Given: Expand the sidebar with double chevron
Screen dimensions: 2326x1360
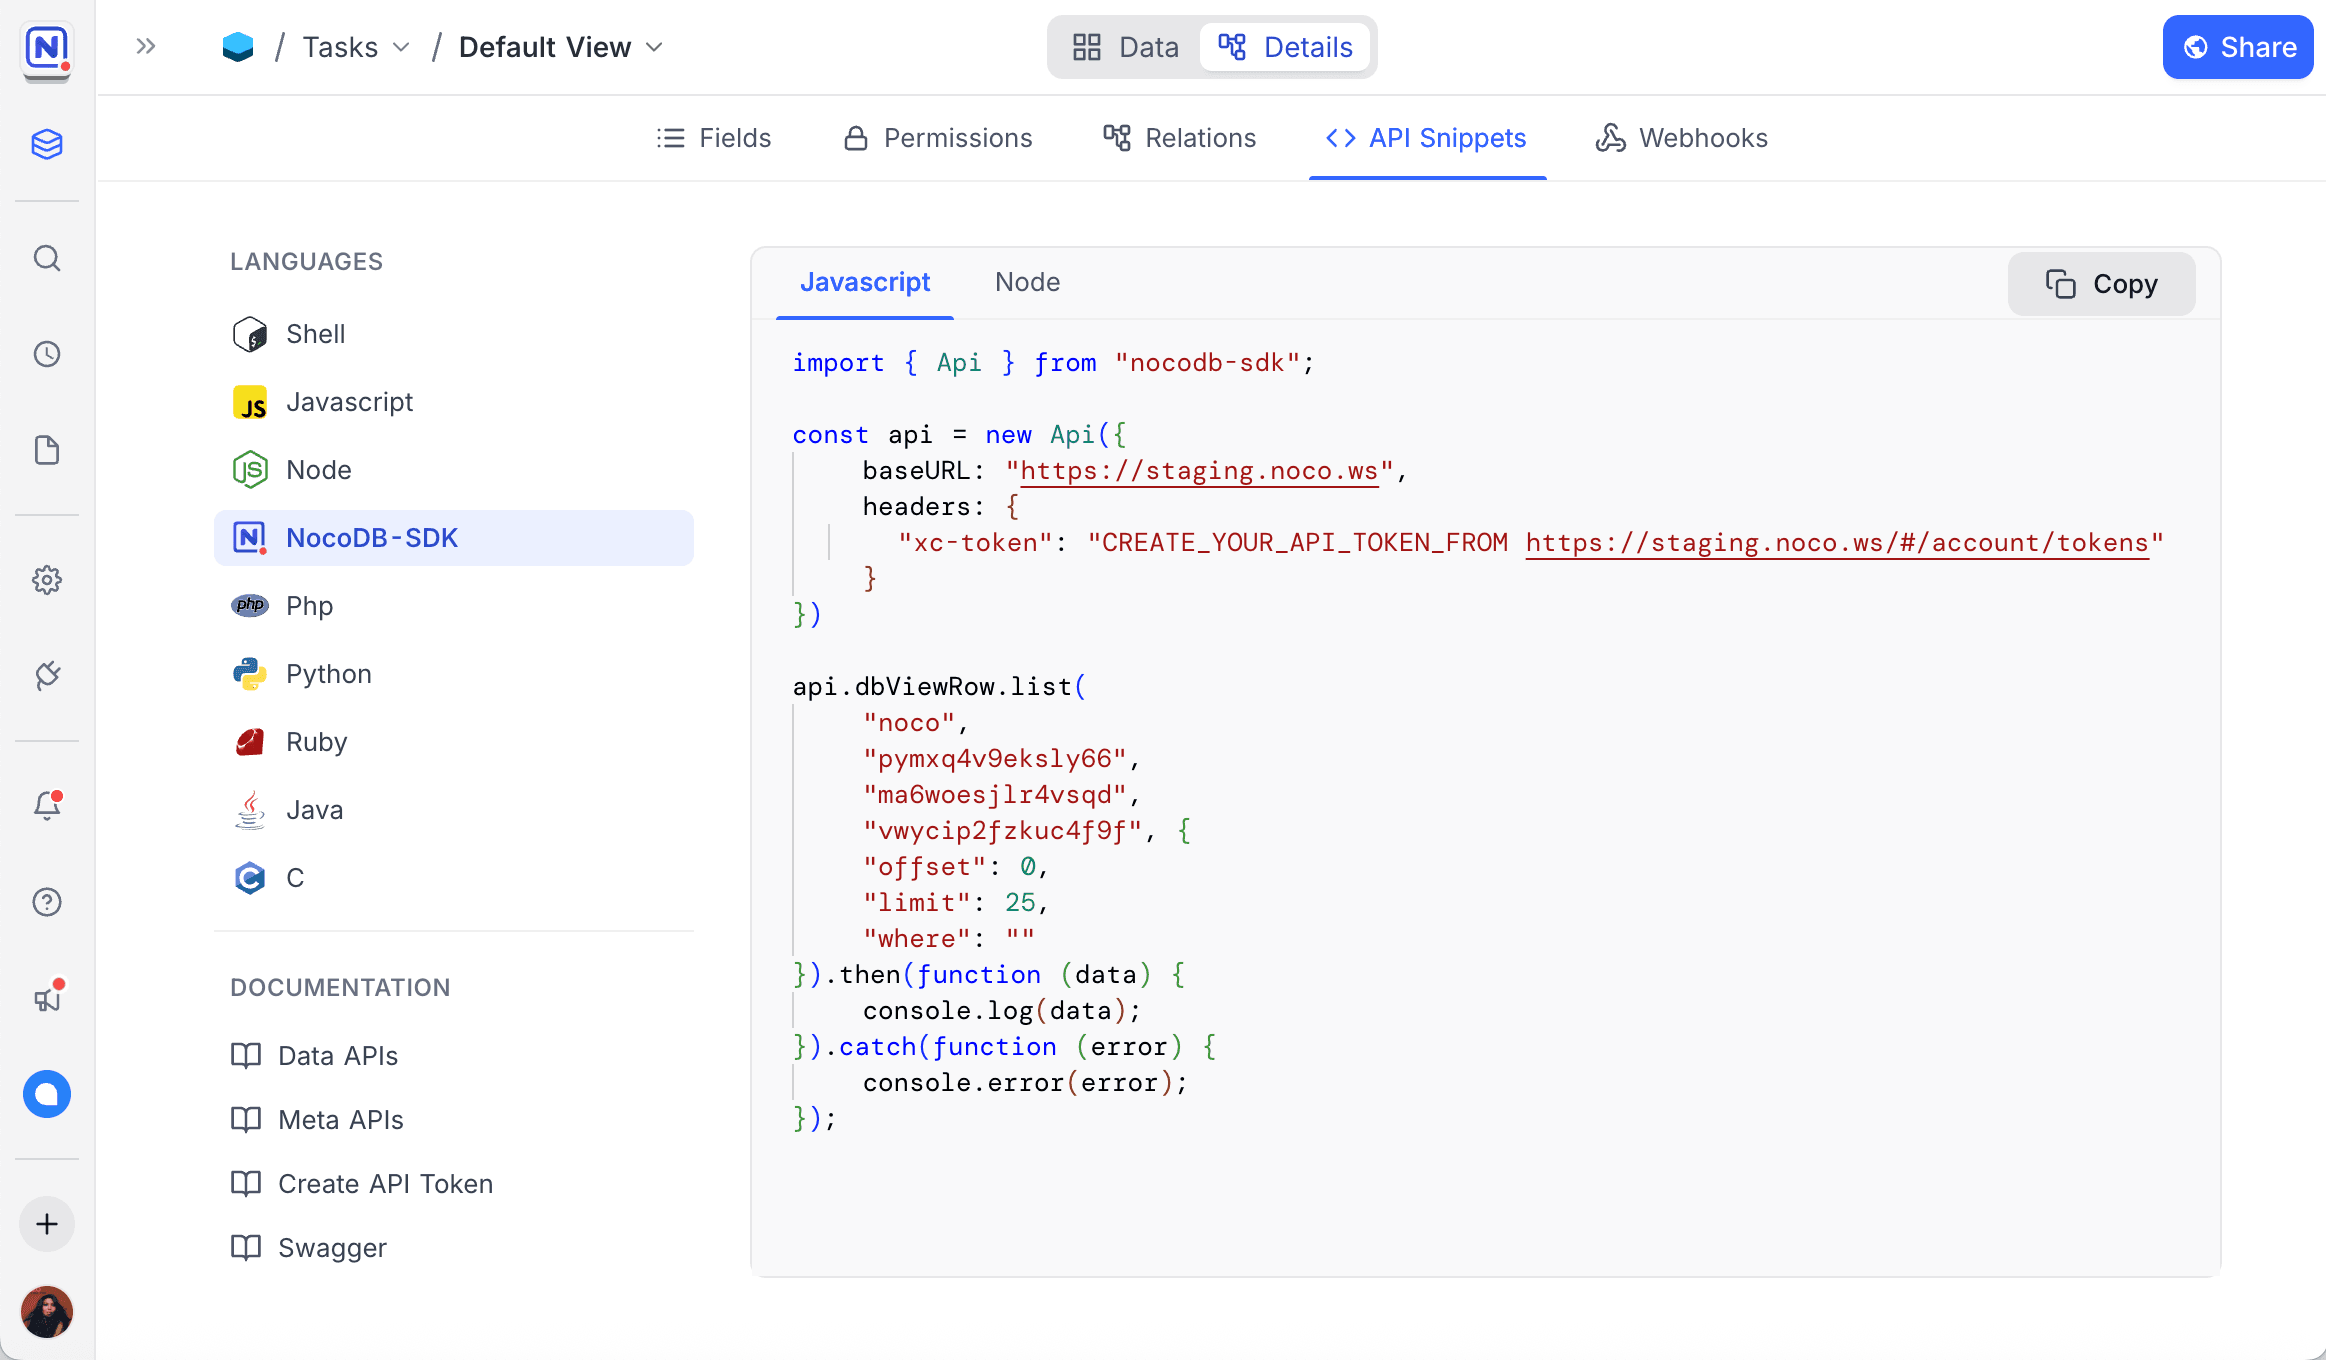Looking at the screenshot, I should click(x=146, y=46).
